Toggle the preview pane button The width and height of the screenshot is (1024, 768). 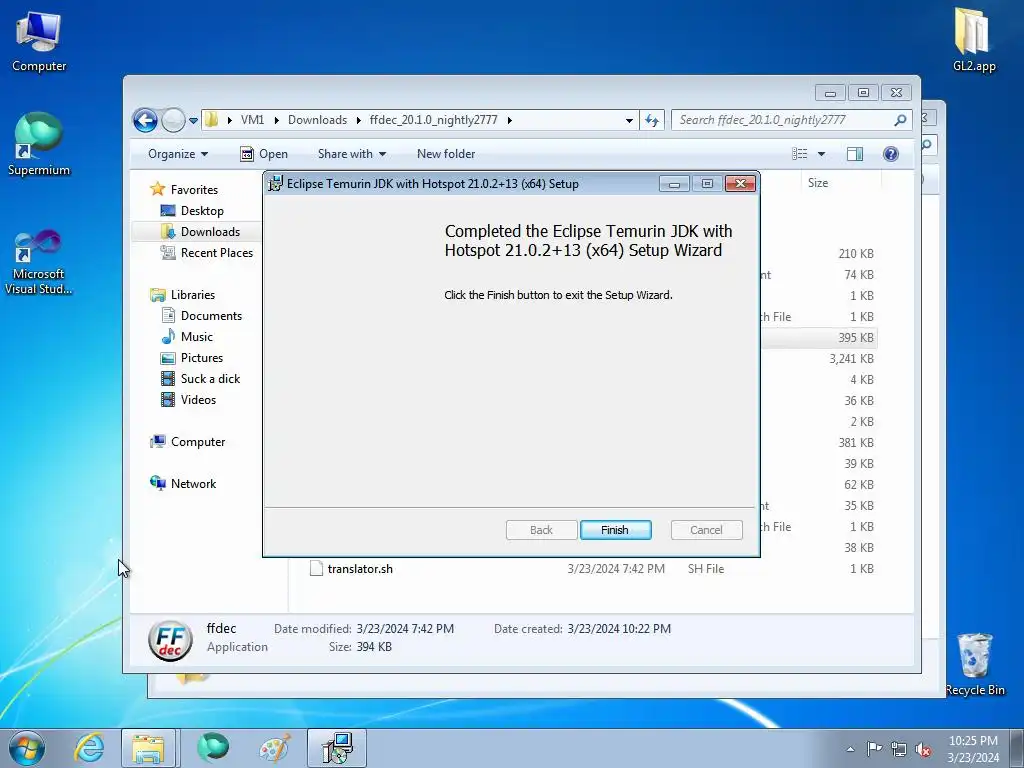point(855,154)
